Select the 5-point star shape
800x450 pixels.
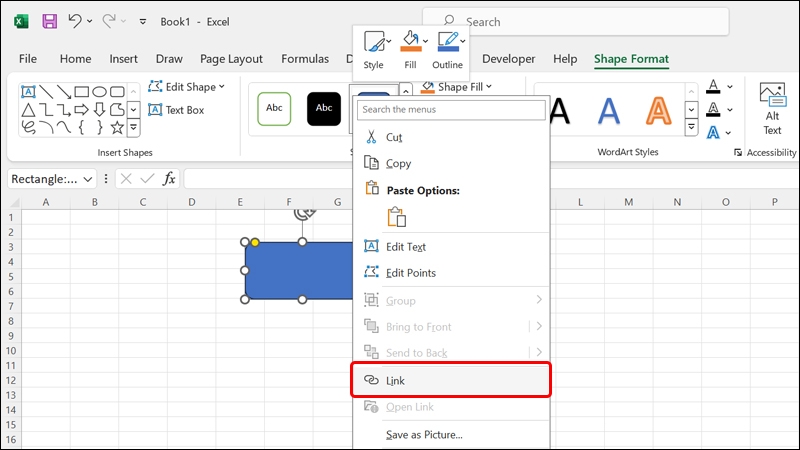pyautogui.click(x=117, y=128)
